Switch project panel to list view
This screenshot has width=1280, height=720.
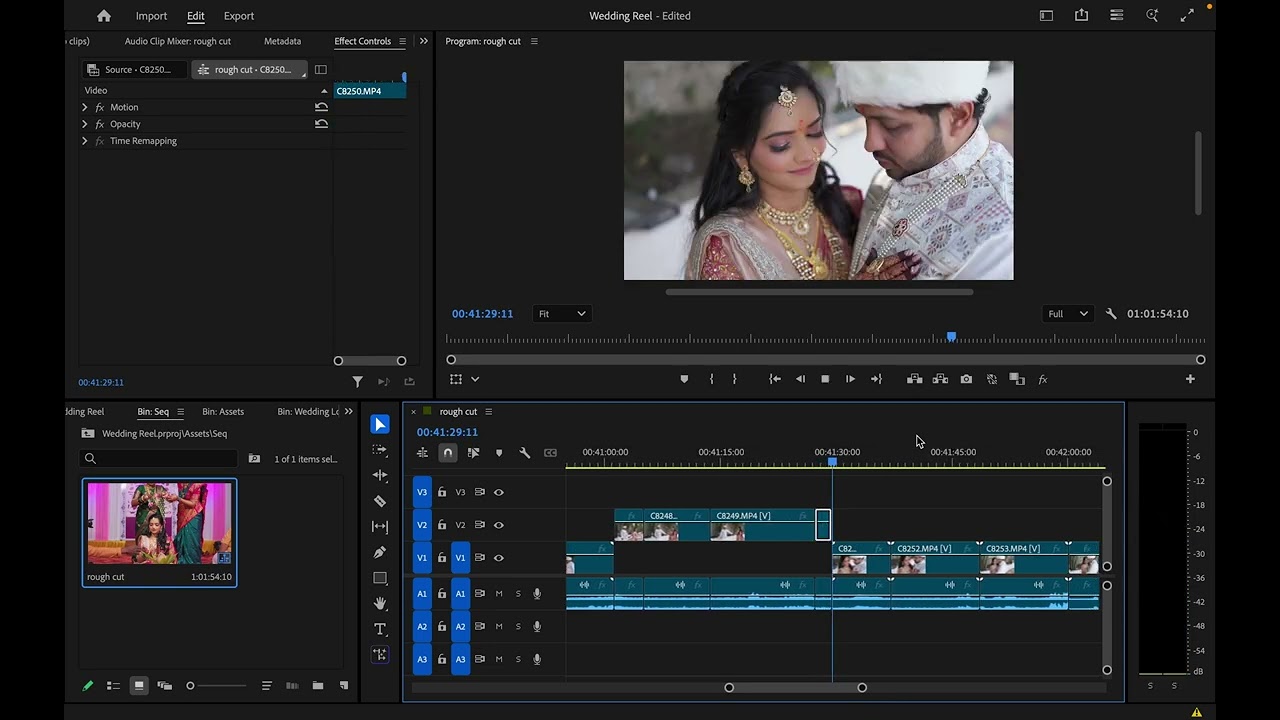point(113,686)
